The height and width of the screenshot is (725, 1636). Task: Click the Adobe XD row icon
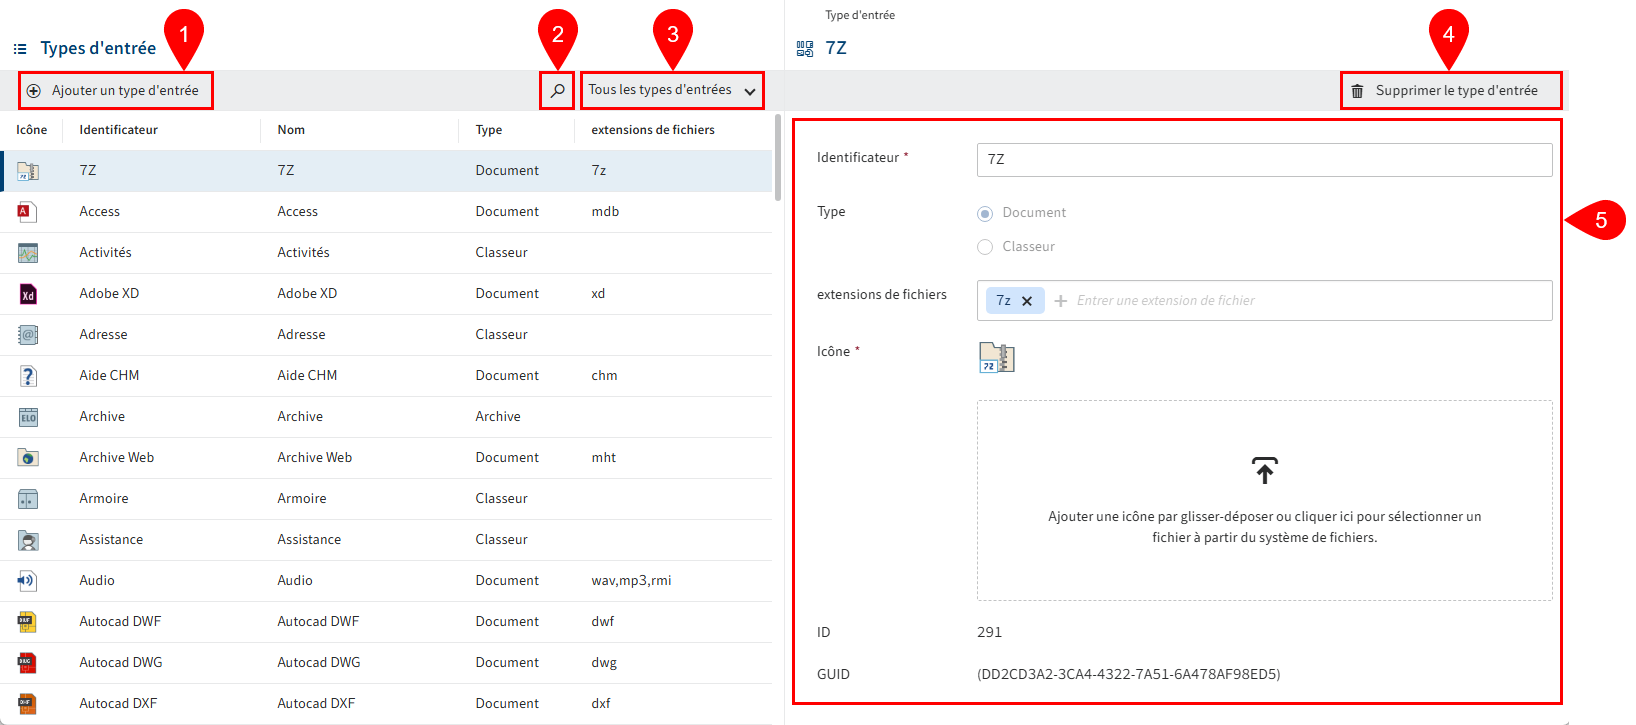coord(28,294)
